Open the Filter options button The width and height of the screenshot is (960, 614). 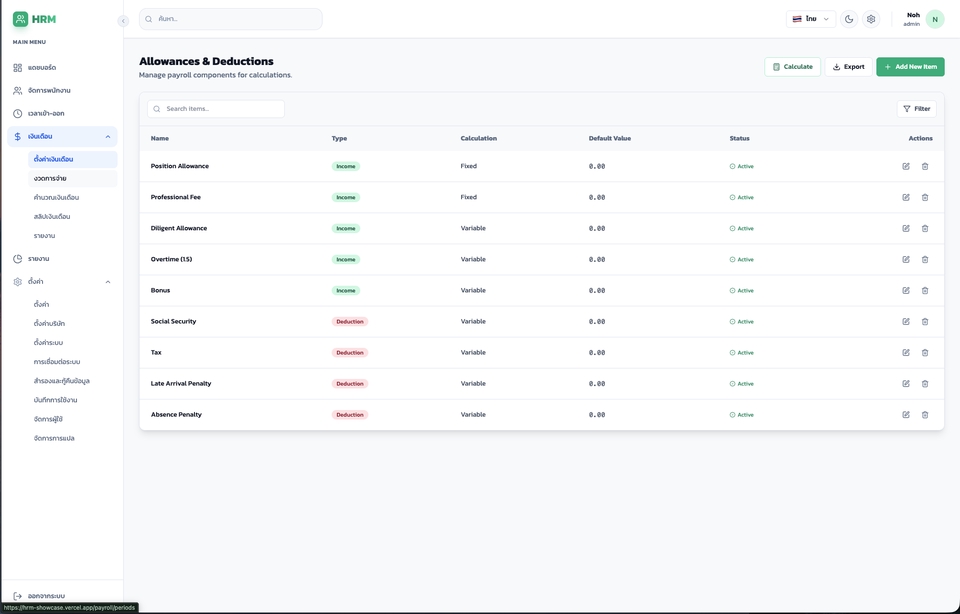(916, 109)
